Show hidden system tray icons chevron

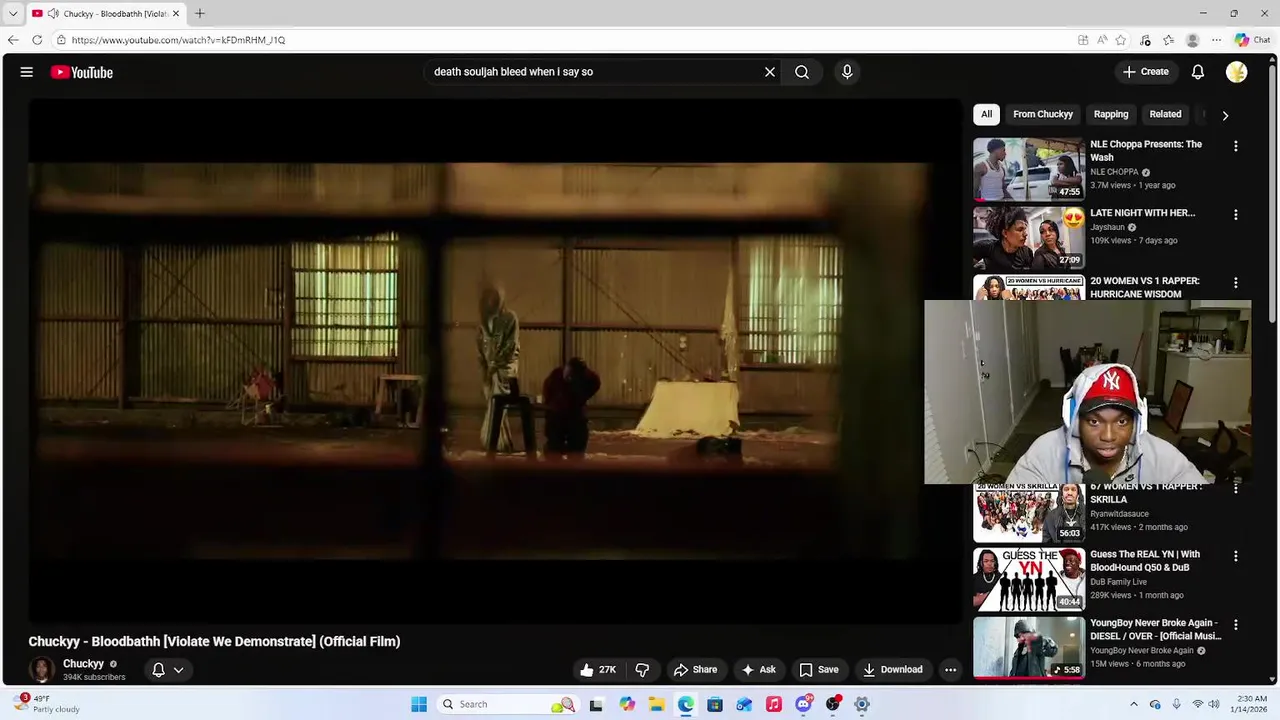coord(1133,704)
